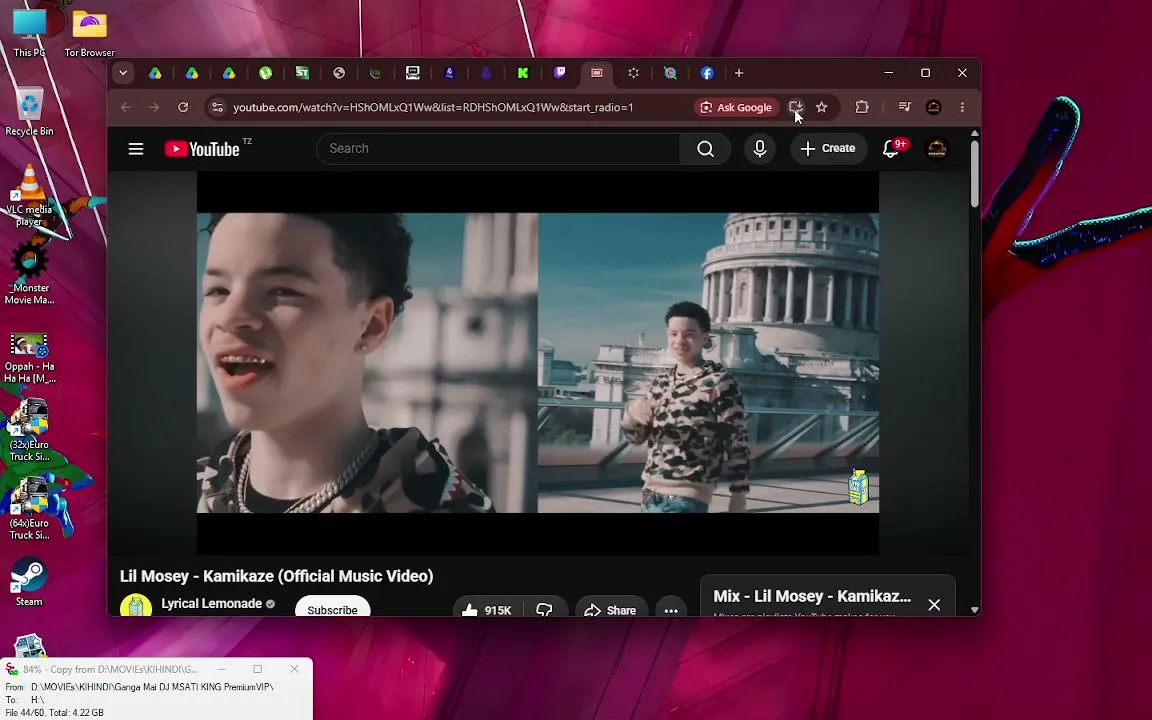Switch to the first Google Drive tab
This screenshot has width=1152, height=720.
click(x=155, y=73)
